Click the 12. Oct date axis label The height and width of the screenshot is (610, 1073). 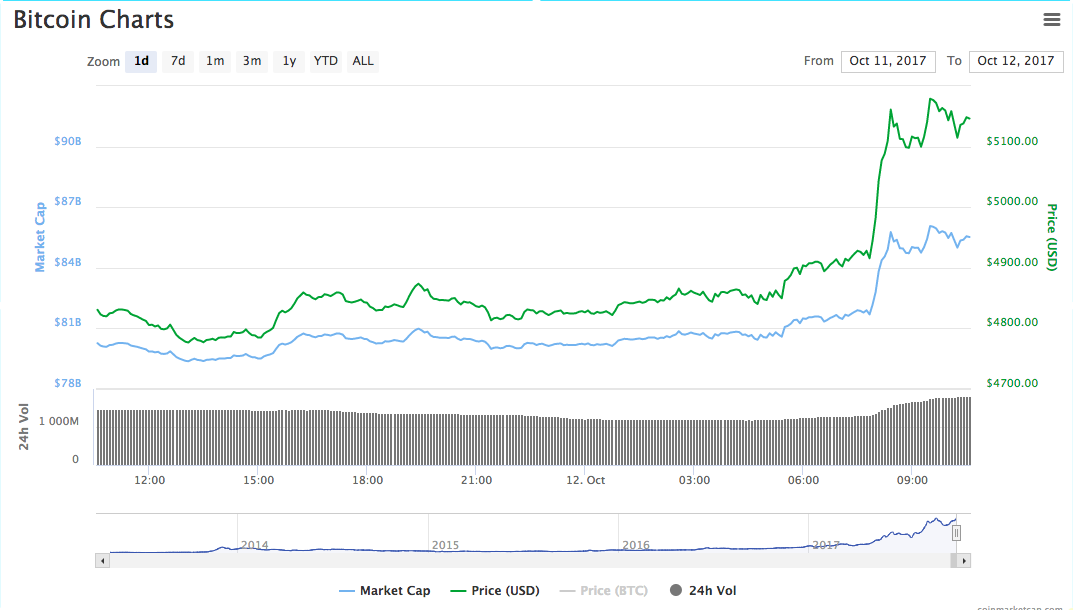[x=585, y=480]
